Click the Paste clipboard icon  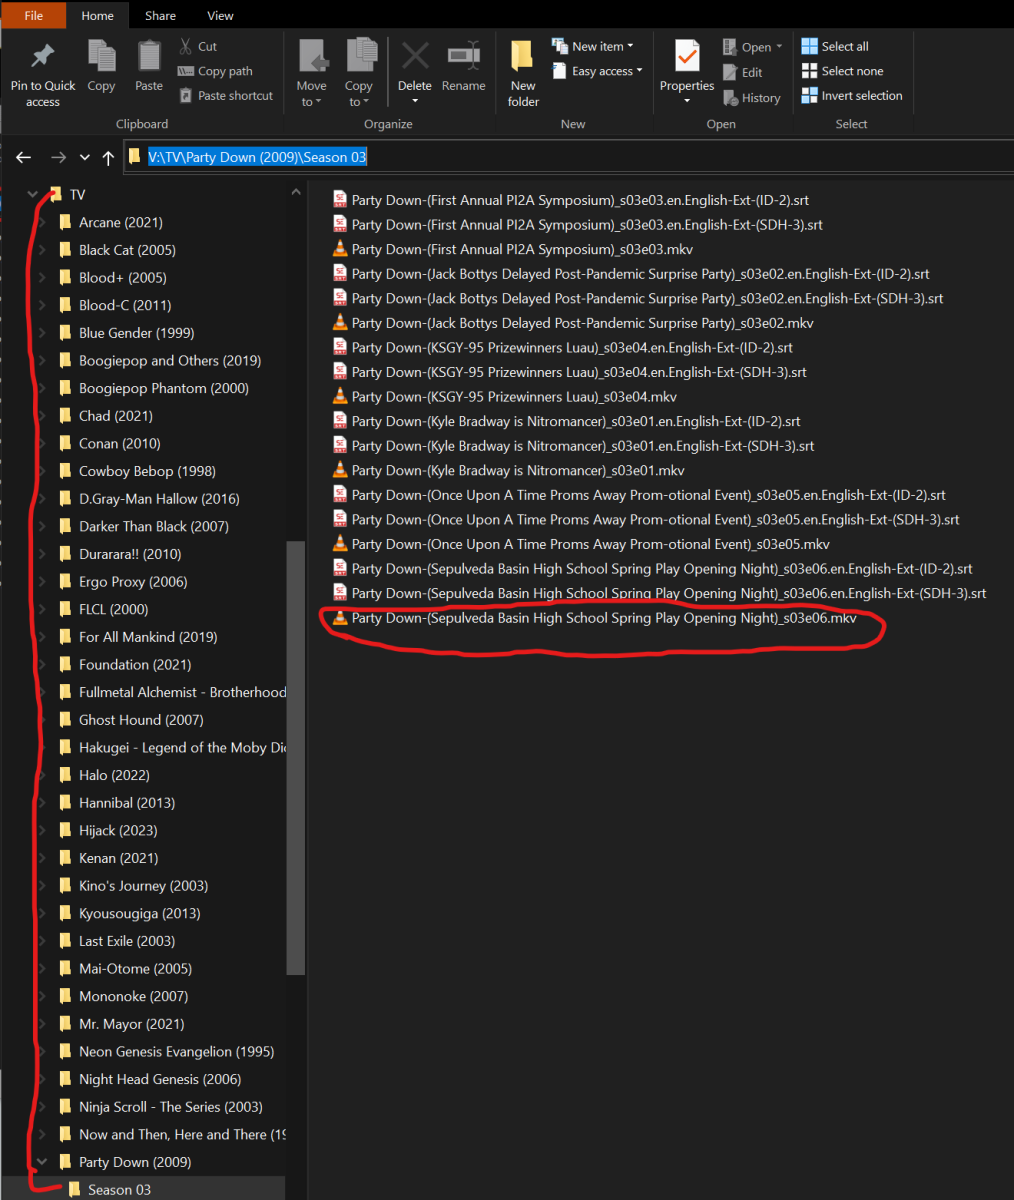[149, 57]
